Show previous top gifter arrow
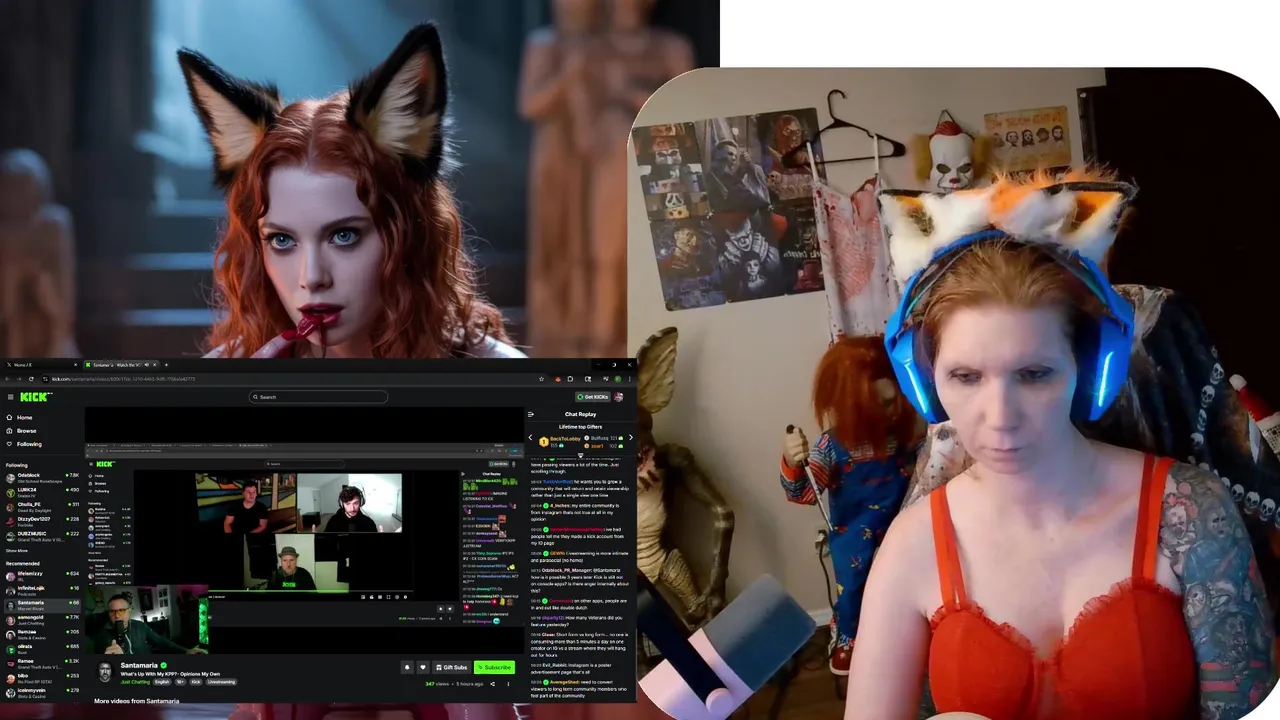Screen dimensions: 1280x720 point(530,437)
